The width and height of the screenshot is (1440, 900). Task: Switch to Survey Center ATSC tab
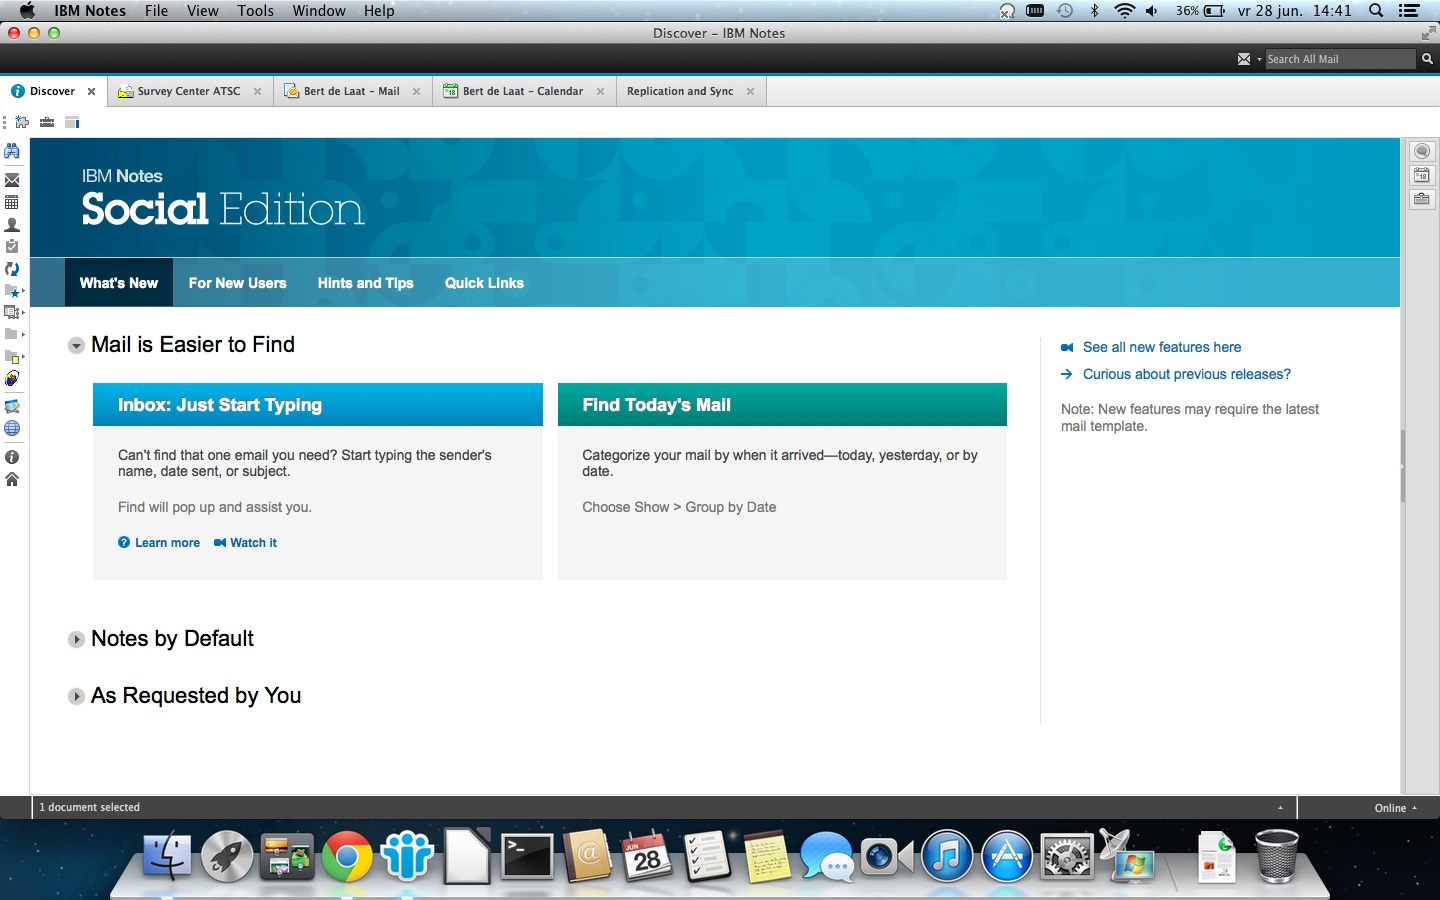coord(189,91)
